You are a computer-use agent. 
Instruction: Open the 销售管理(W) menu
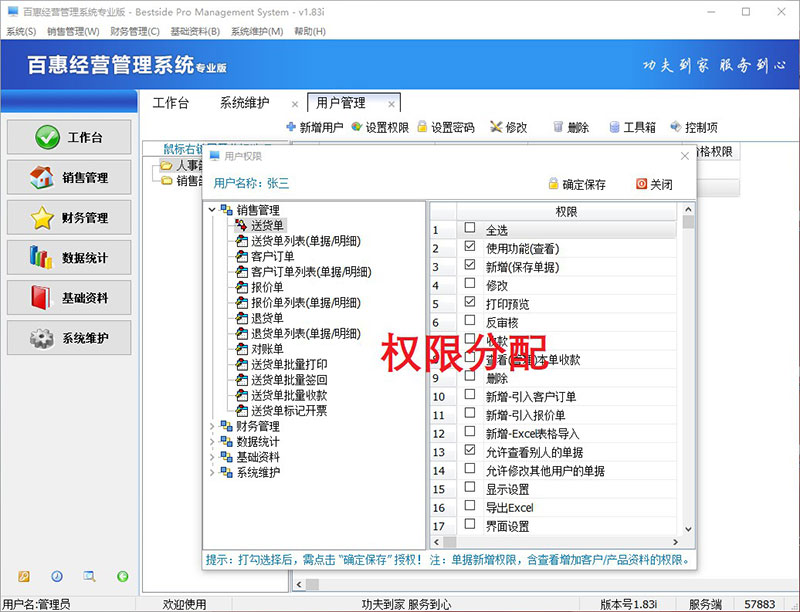(x=73, y=31)
